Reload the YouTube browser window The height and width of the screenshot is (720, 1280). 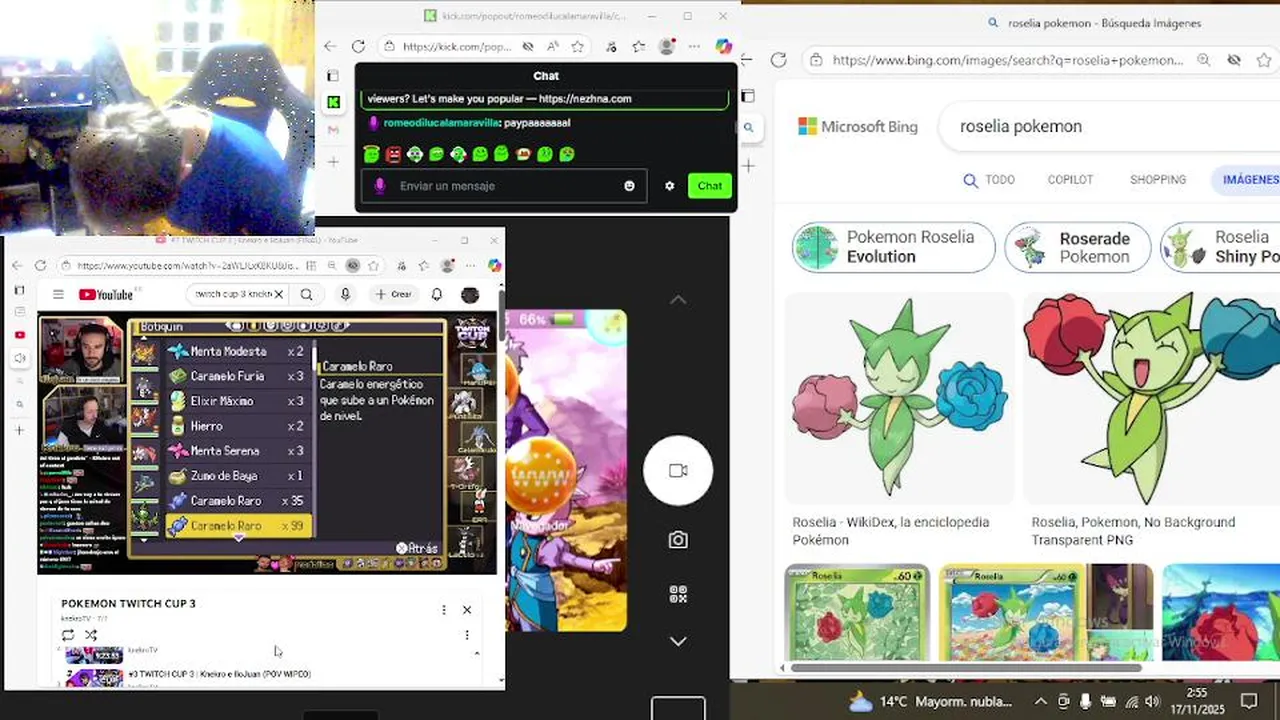[x=40, y=265]
